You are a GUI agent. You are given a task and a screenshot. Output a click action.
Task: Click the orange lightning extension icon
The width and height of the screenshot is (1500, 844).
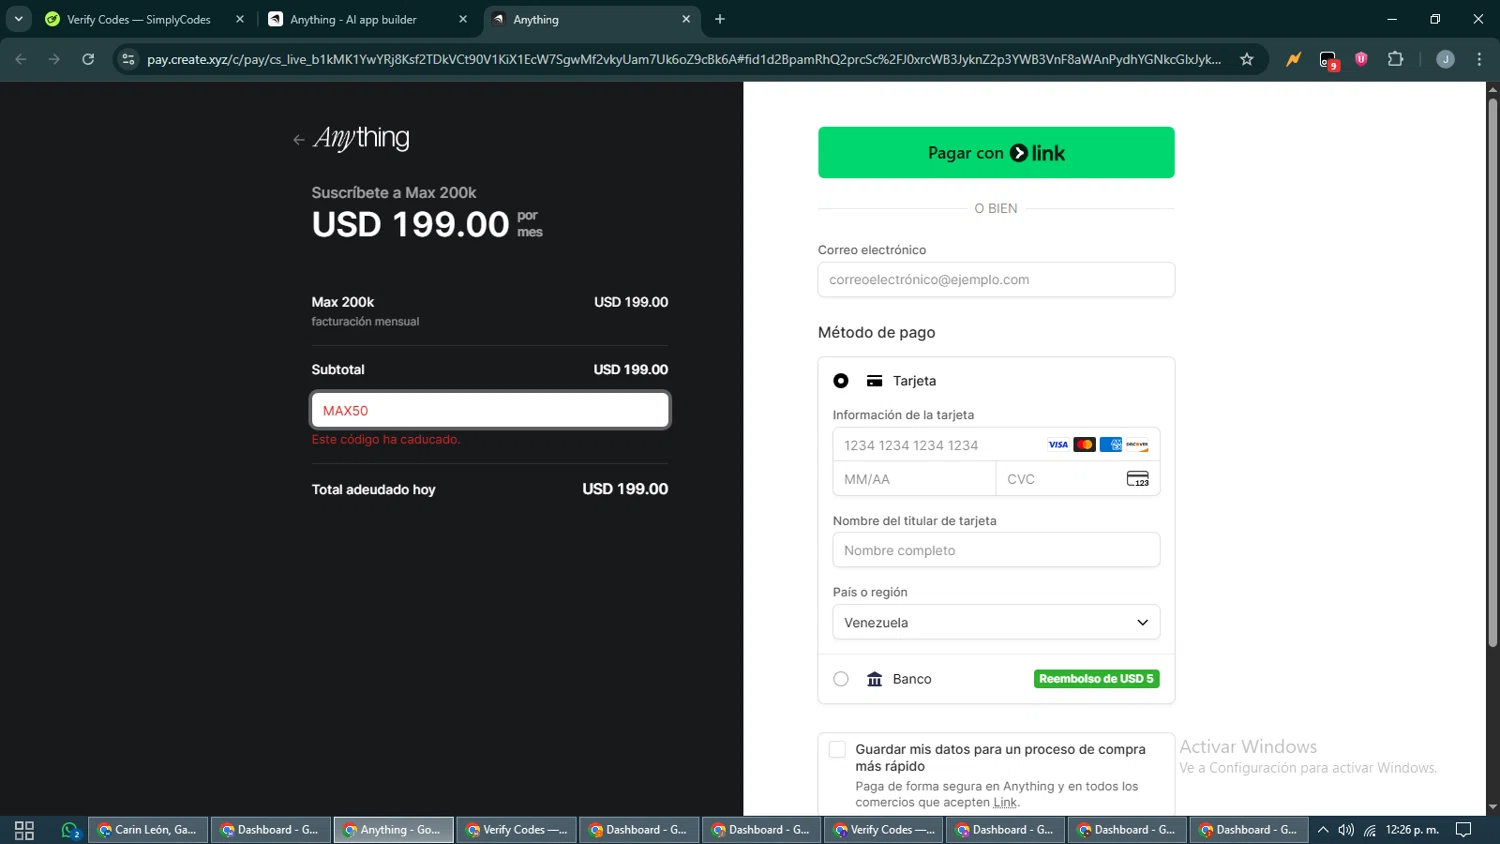1294,59
